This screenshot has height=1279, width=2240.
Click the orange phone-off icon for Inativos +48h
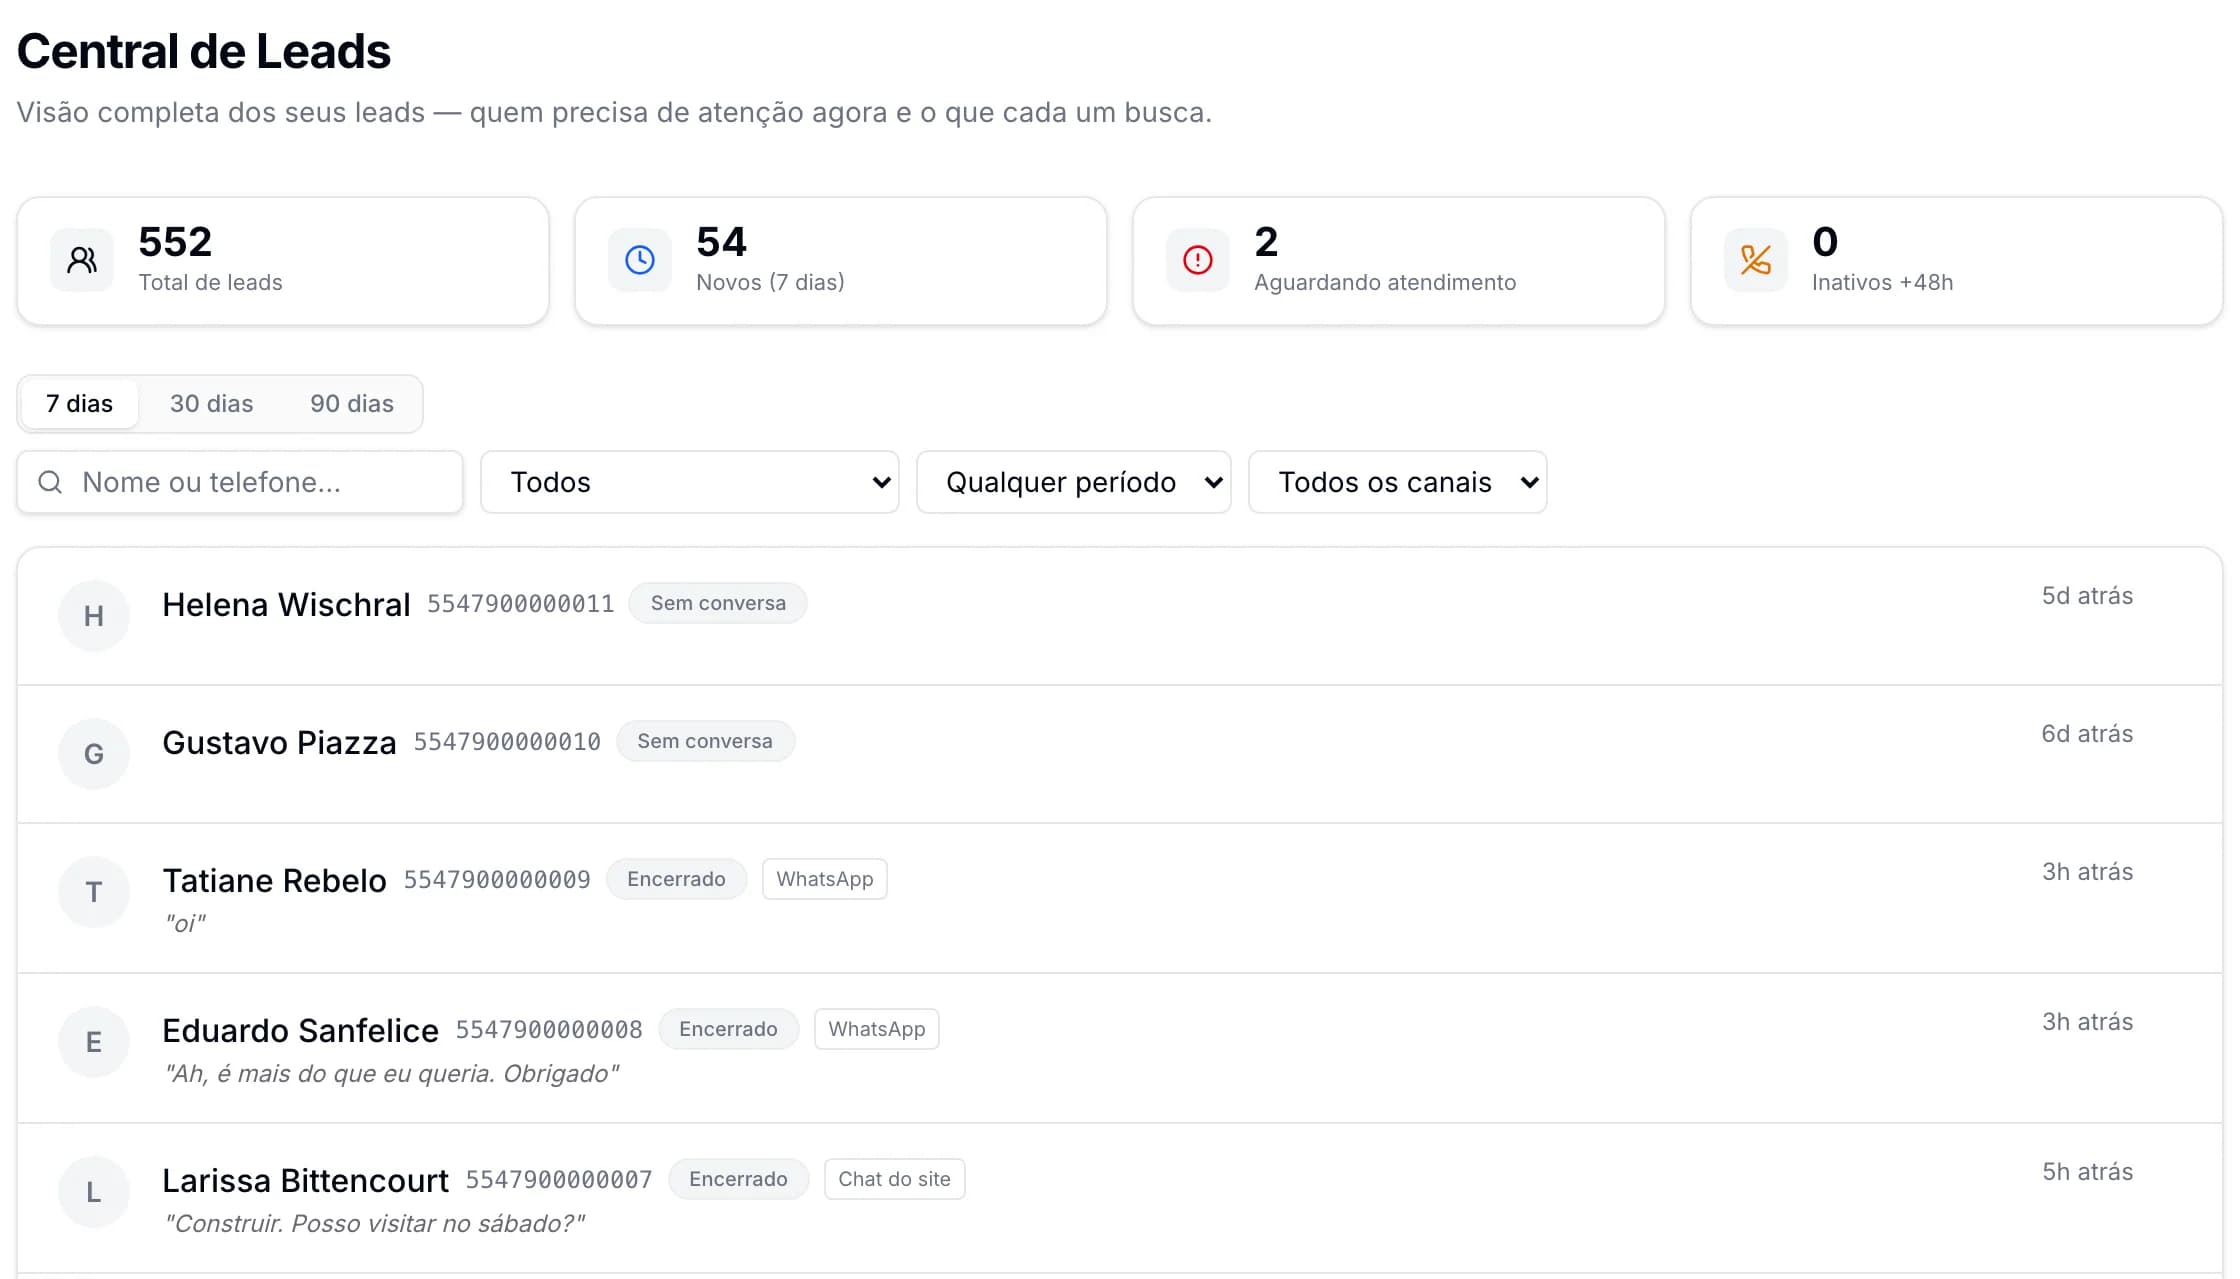click(x=1756, y=260)
